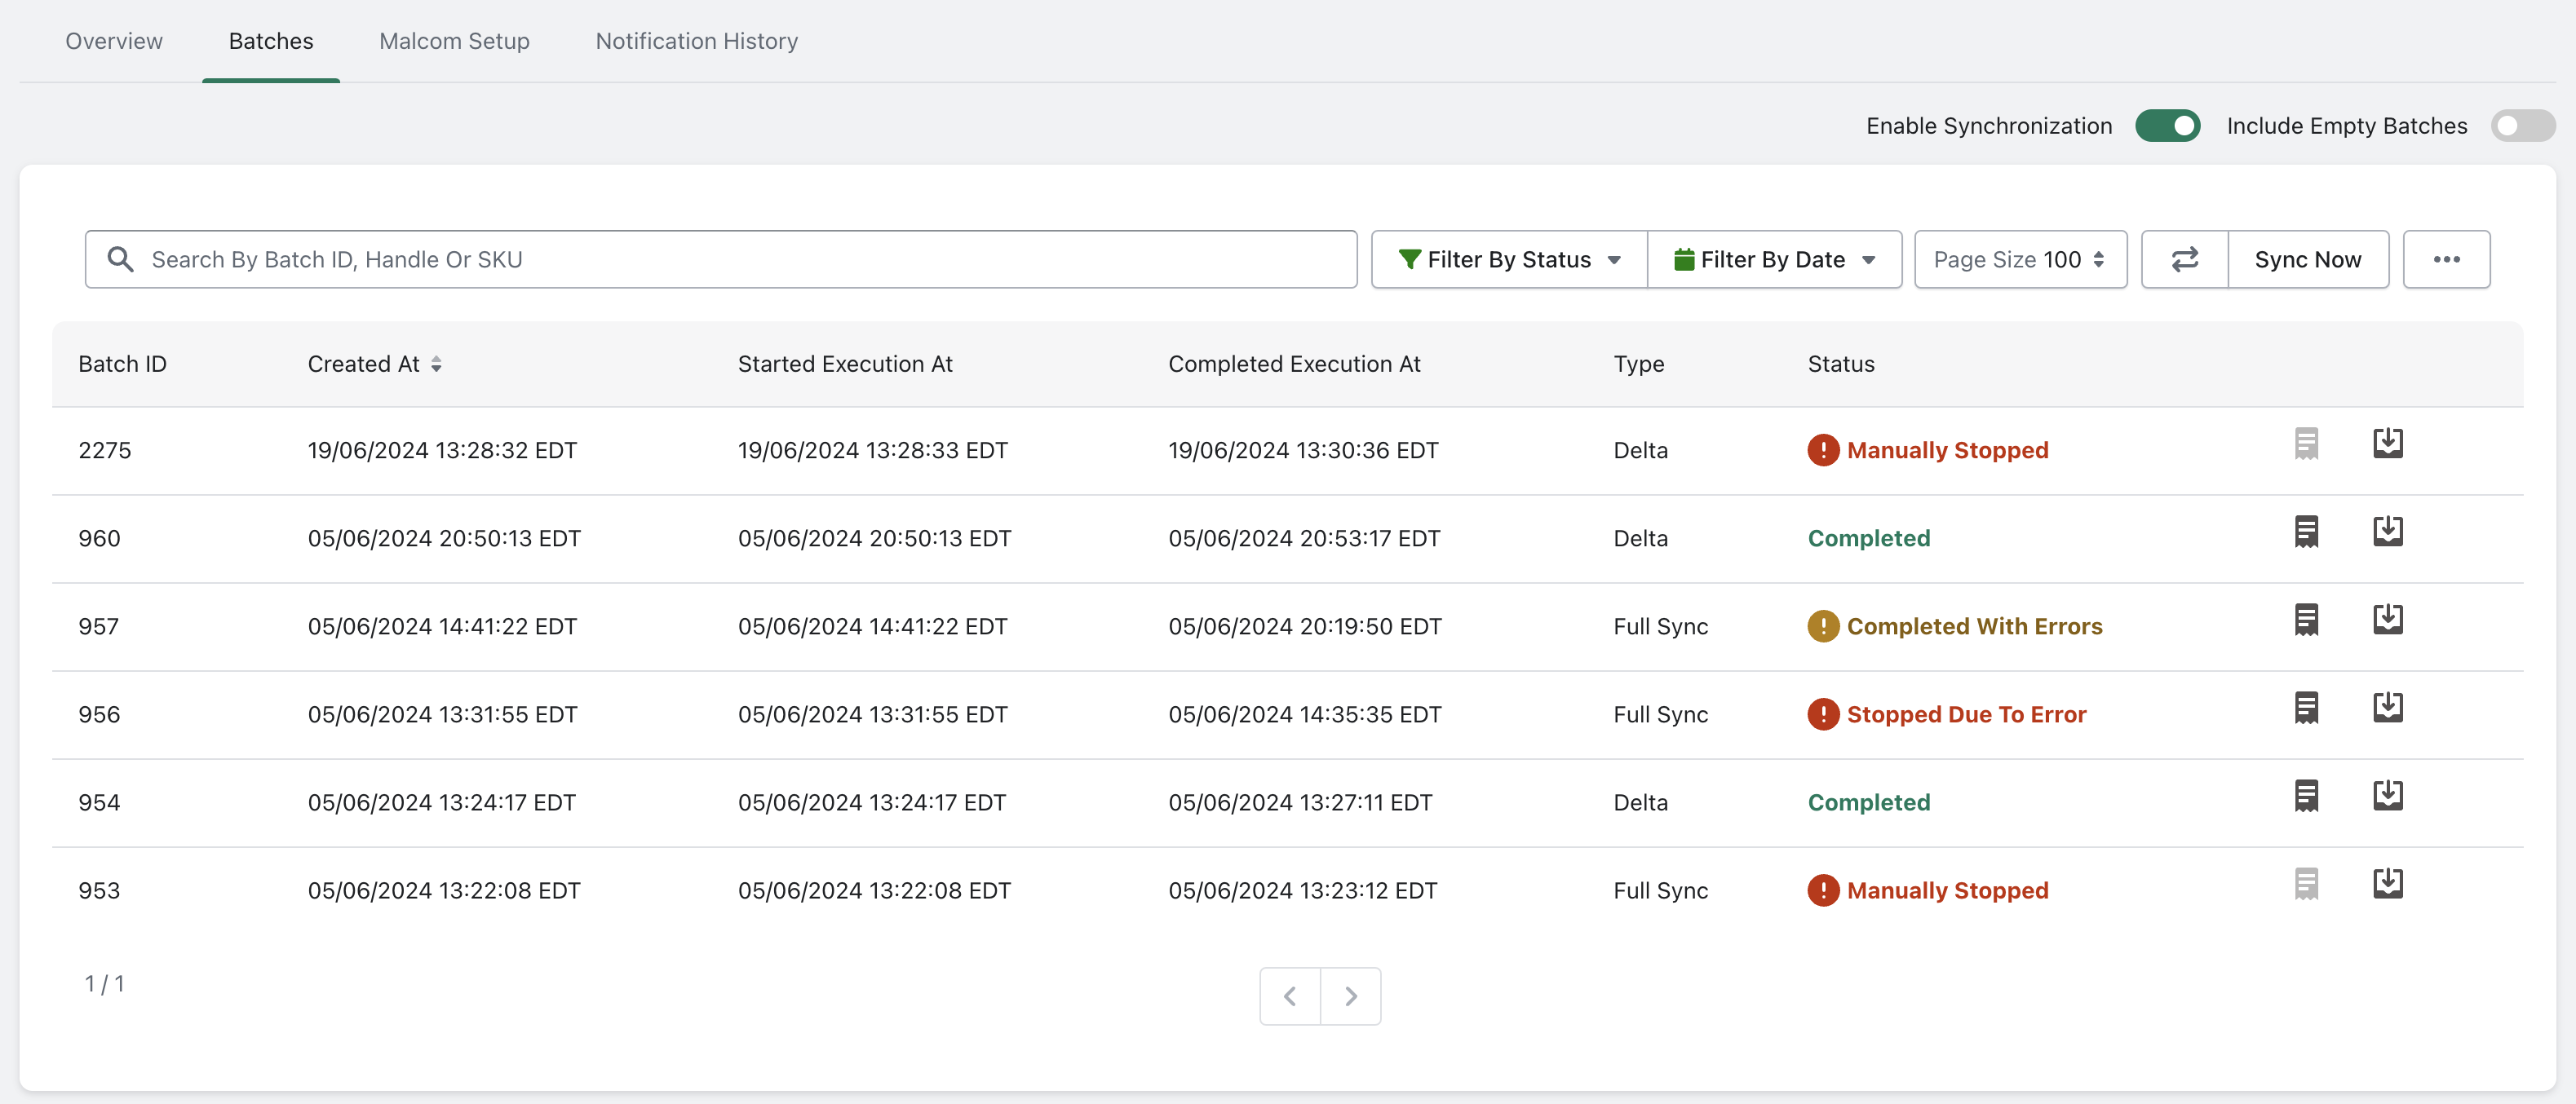The height and width of the screenshot is (1104, 2576).
Task: Open the more options ellipsis menu
Action: click(x=2447, y=259)
